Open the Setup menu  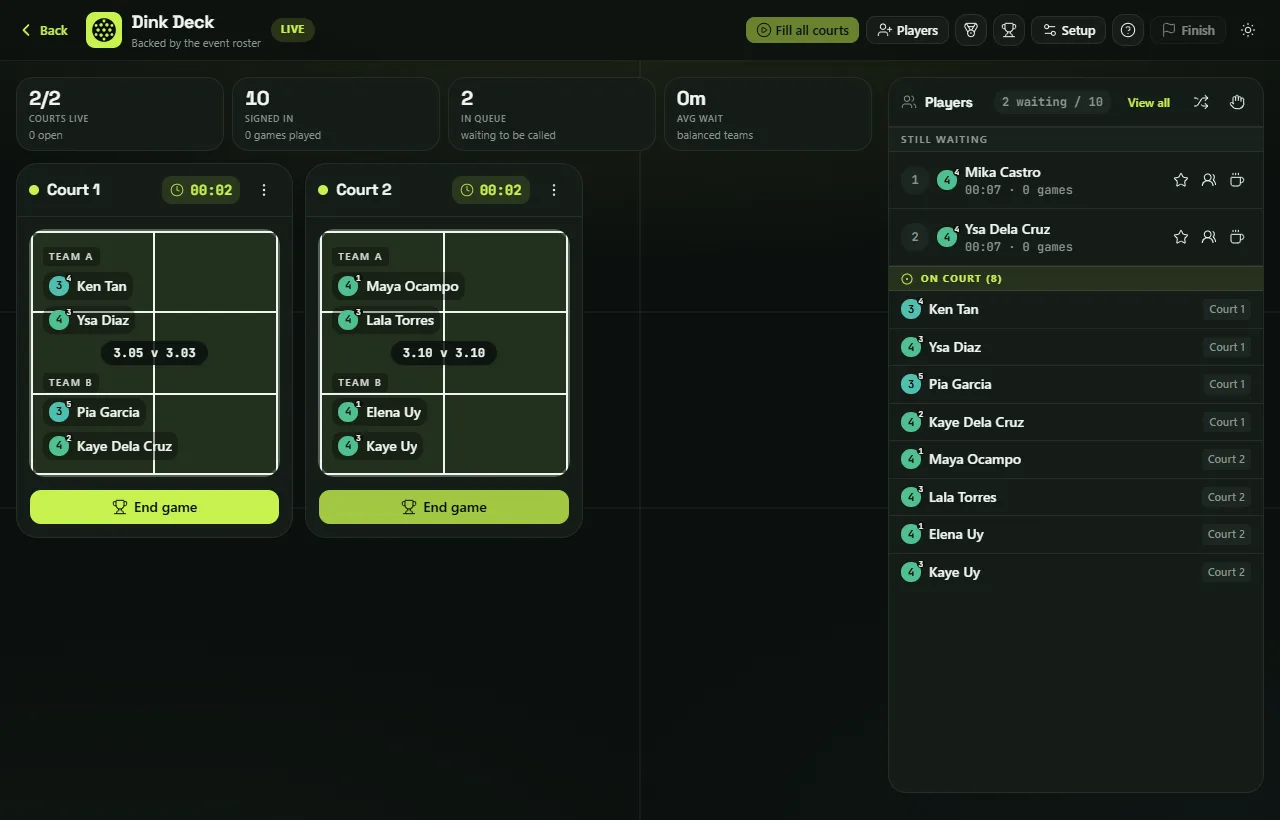point(1068,30)
